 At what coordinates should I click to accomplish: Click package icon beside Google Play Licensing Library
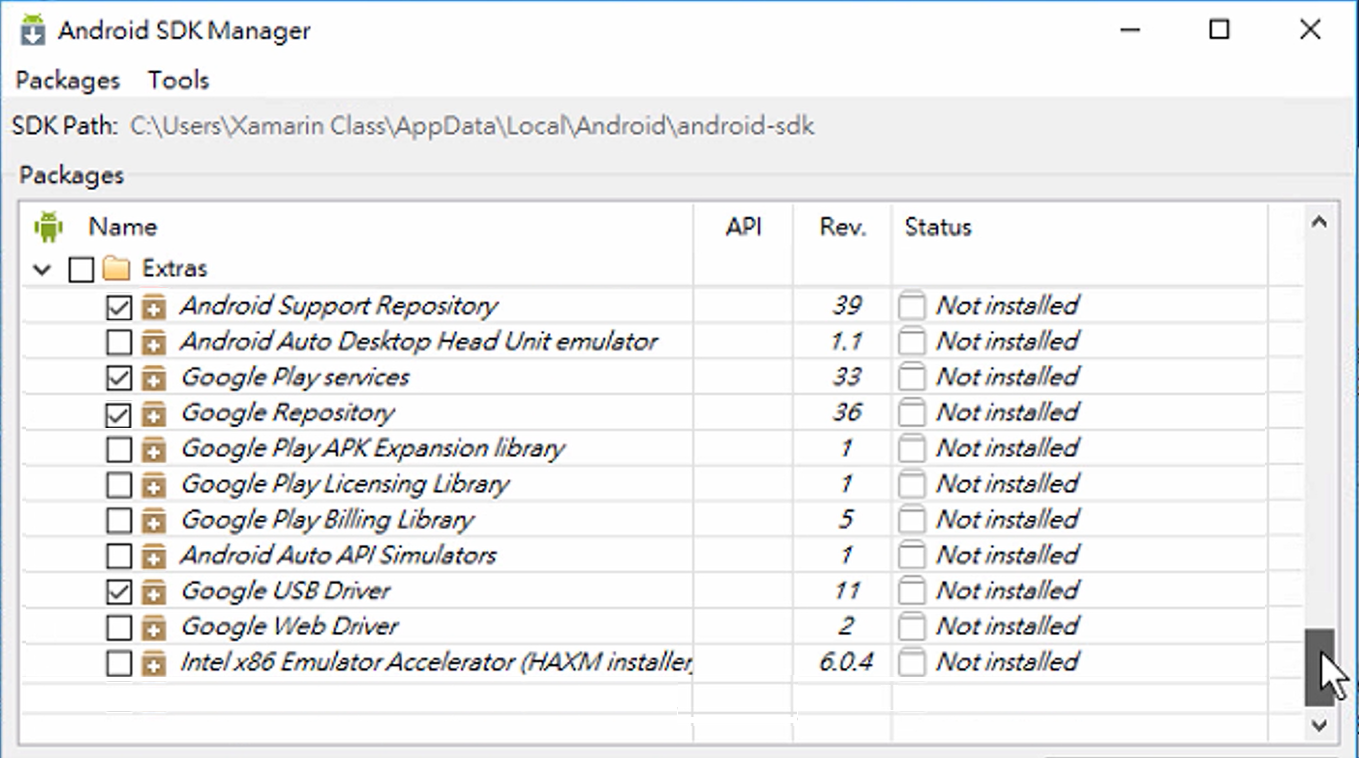(x=153, y=485)
